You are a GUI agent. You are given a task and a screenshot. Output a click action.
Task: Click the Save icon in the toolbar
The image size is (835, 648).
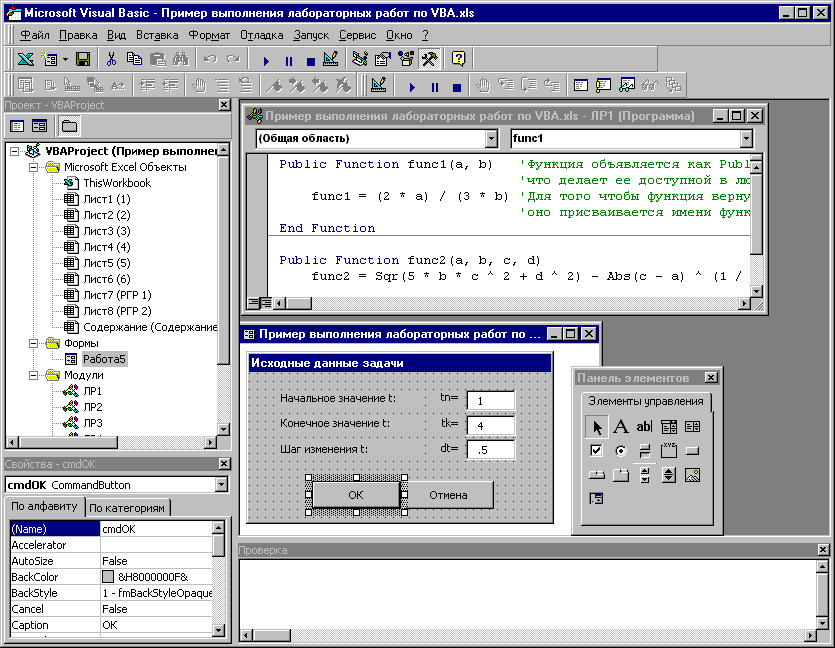83,59
